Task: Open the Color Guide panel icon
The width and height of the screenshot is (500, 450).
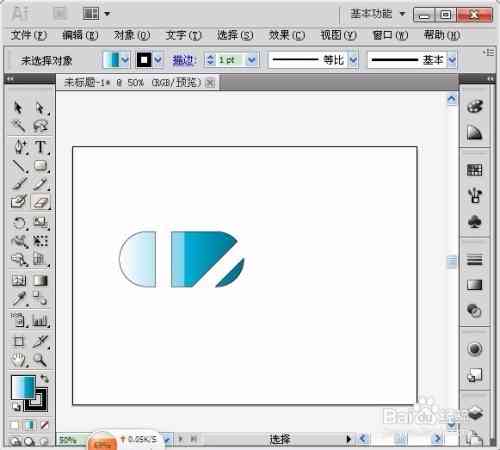Action: click(x=475, y=133)
